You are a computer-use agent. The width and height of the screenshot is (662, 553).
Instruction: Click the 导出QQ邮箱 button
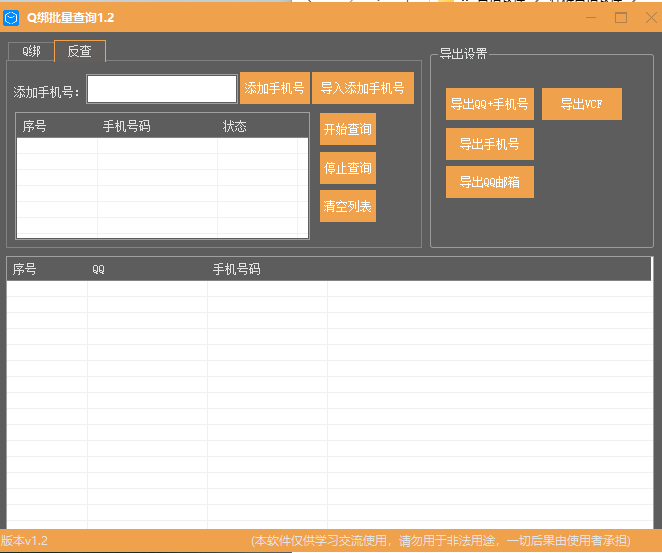tap(489, 182)
